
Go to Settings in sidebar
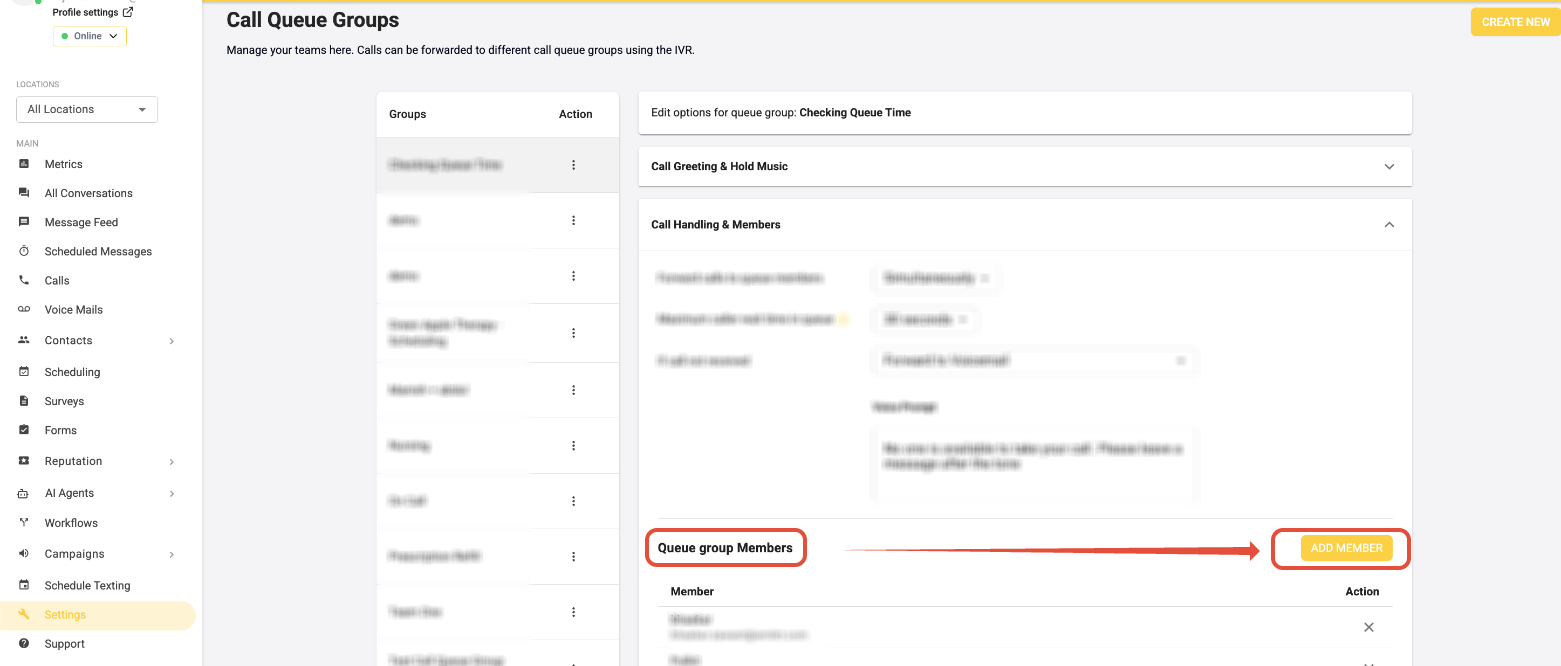(x=65, y=615)
